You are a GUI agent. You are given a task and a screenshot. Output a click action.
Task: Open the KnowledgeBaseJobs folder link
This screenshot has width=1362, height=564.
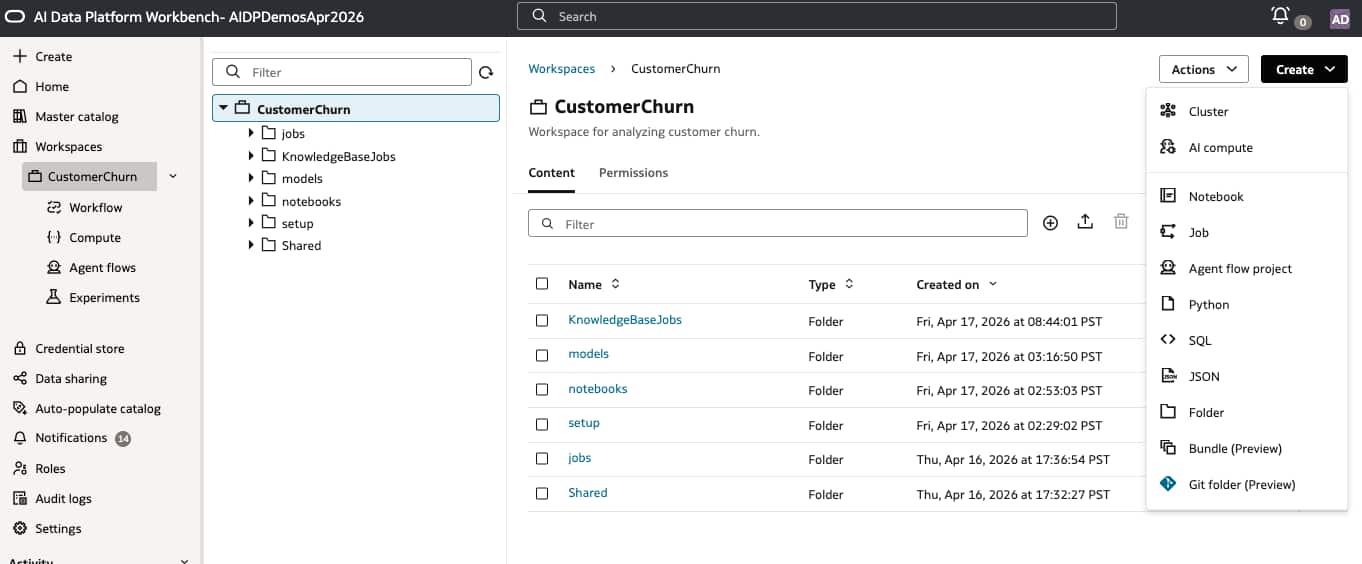[x=625, y=320]
